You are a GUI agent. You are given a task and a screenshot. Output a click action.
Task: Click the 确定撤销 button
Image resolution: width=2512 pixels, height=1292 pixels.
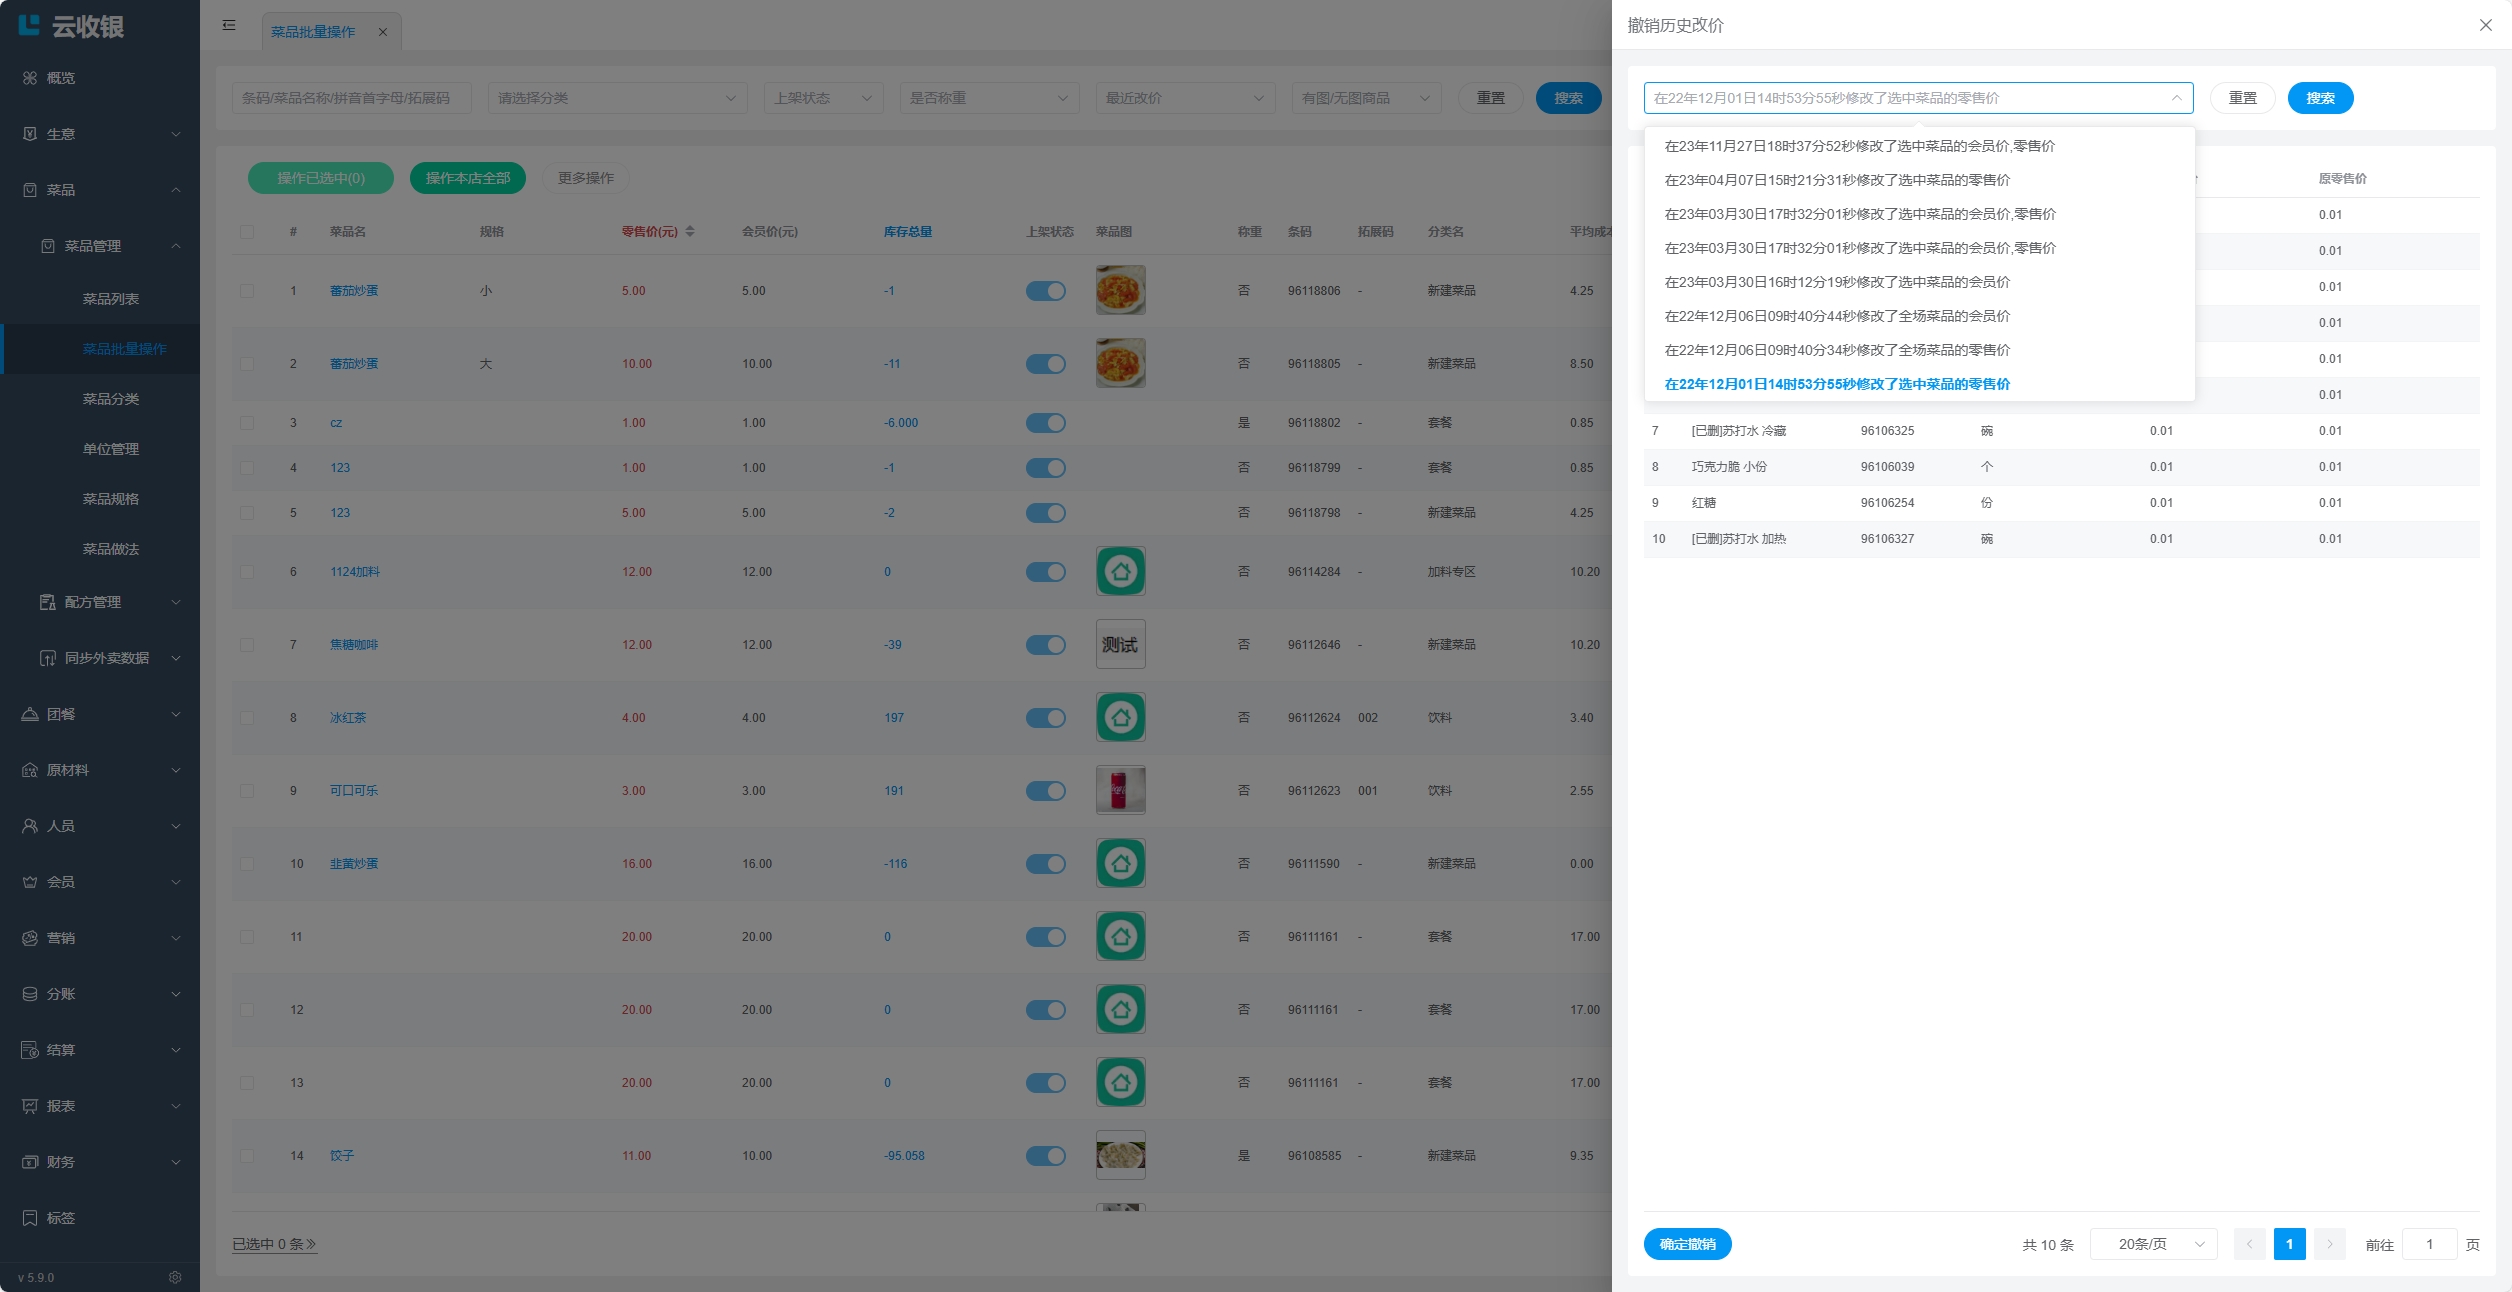coord(1687,1244)
